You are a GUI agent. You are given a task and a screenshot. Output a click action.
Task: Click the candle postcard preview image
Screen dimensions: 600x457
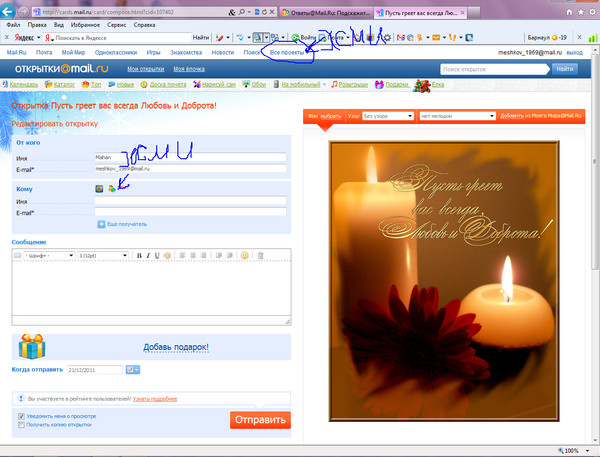tap(444, 281)
